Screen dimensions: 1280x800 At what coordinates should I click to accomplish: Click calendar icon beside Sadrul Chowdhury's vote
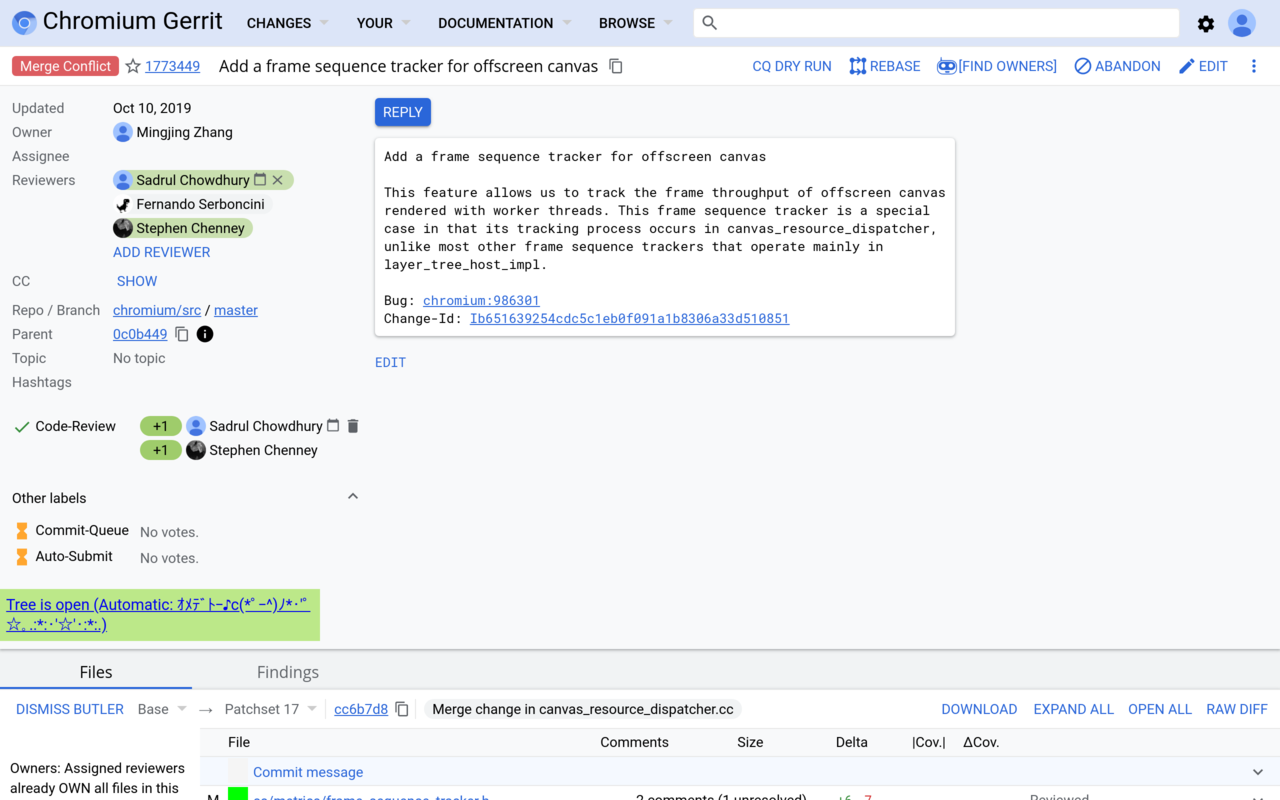point(333,426)
